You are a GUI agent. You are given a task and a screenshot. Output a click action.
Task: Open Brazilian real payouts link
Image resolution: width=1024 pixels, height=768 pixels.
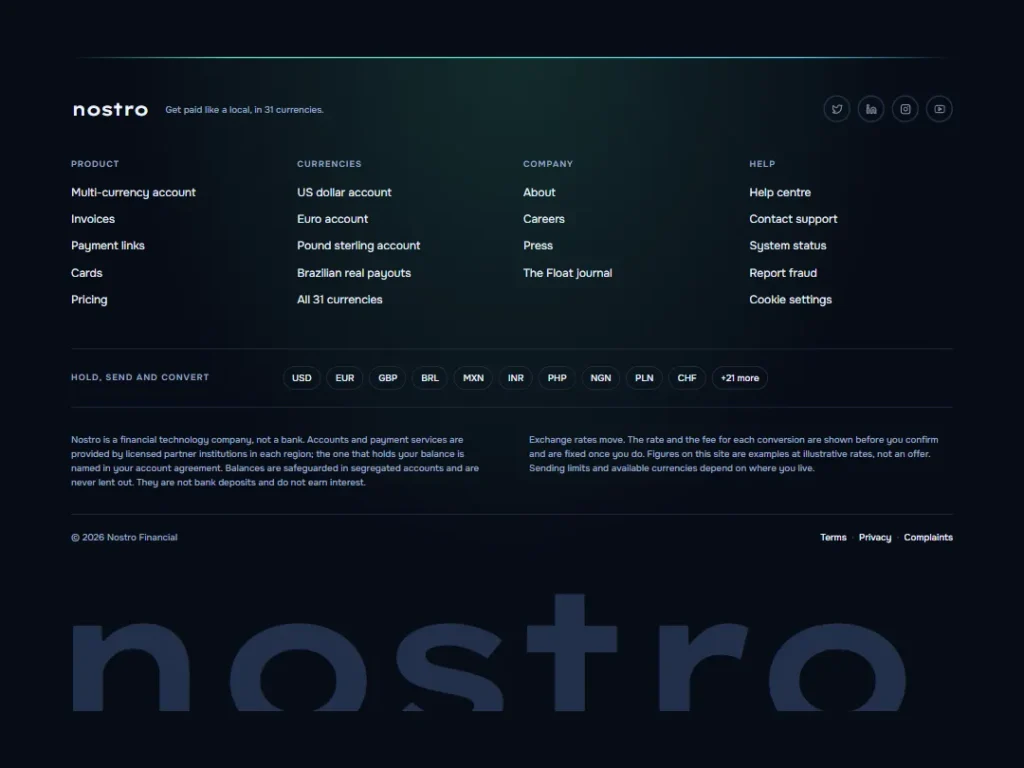354,273
